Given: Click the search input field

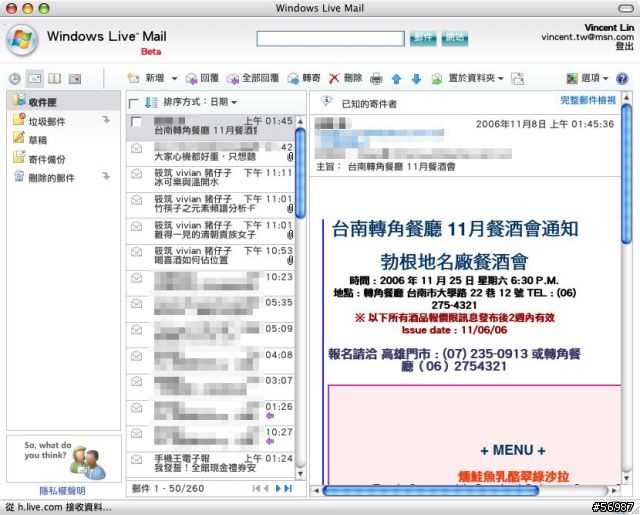Looking at the screenshot, I should pyautogui.click(x=331, y=39).
